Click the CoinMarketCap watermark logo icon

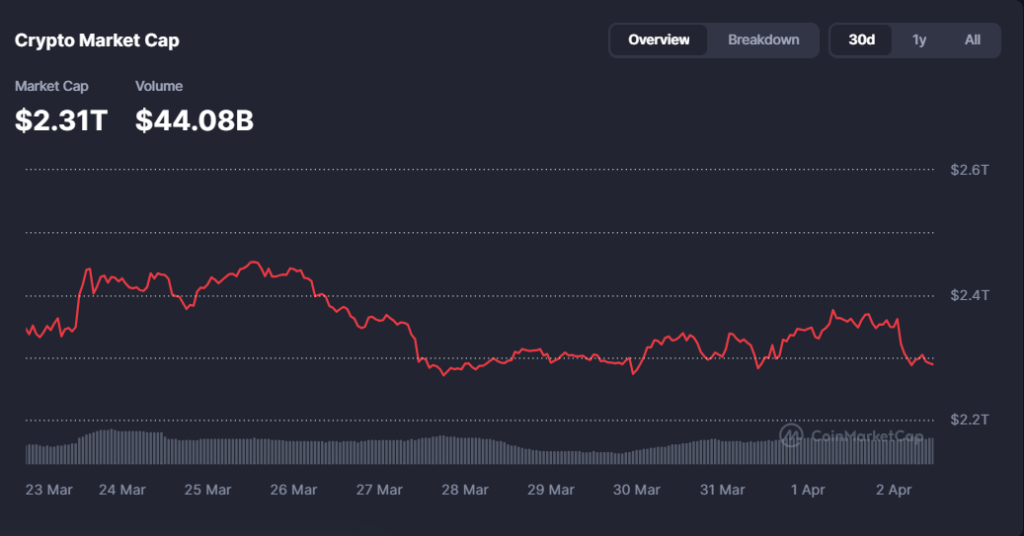pos(792,434)
